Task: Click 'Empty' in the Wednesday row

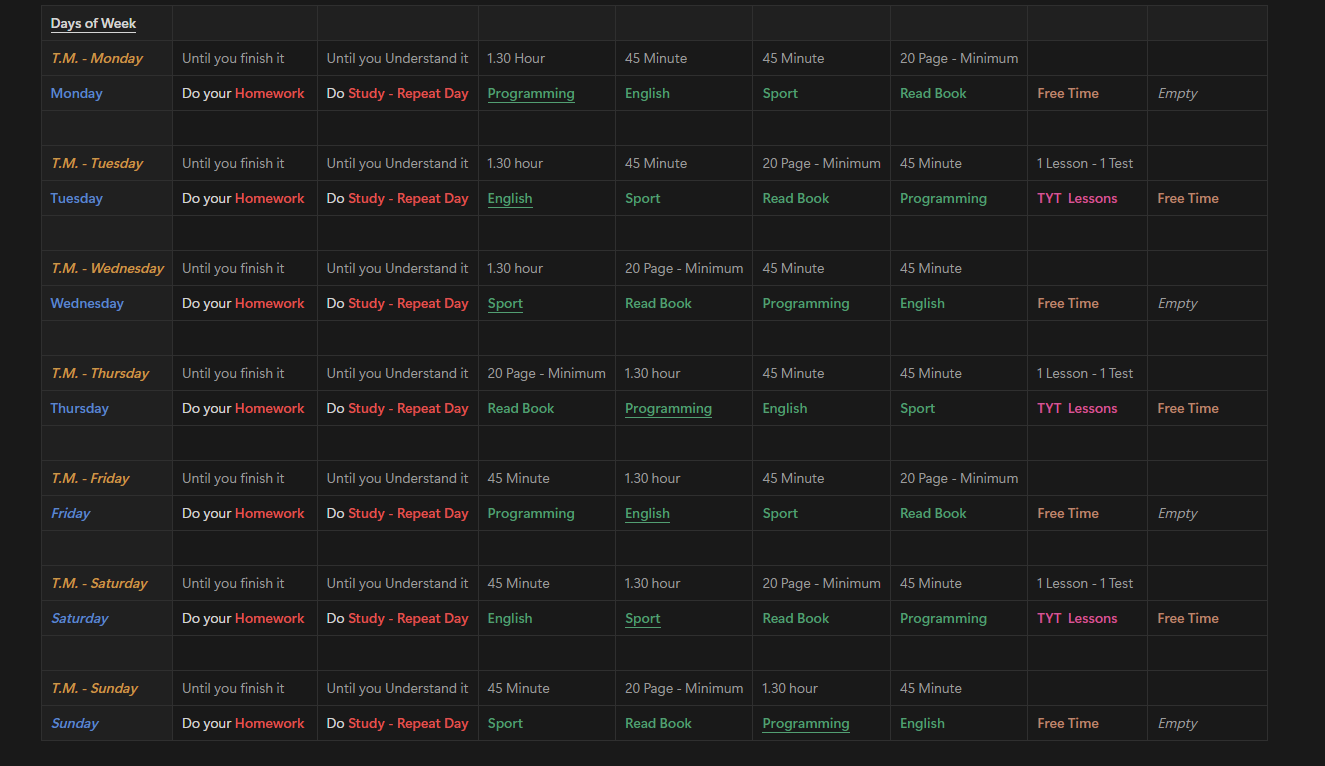Action: [x=1177, y=303]
